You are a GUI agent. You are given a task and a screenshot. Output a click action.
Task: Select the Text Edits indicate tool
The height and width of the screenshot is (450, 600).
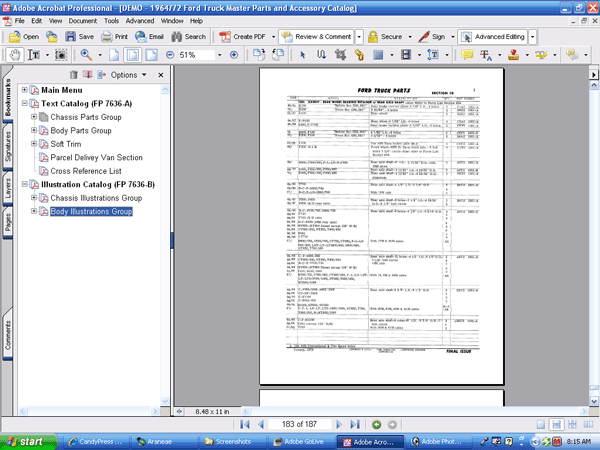(486, 55)
